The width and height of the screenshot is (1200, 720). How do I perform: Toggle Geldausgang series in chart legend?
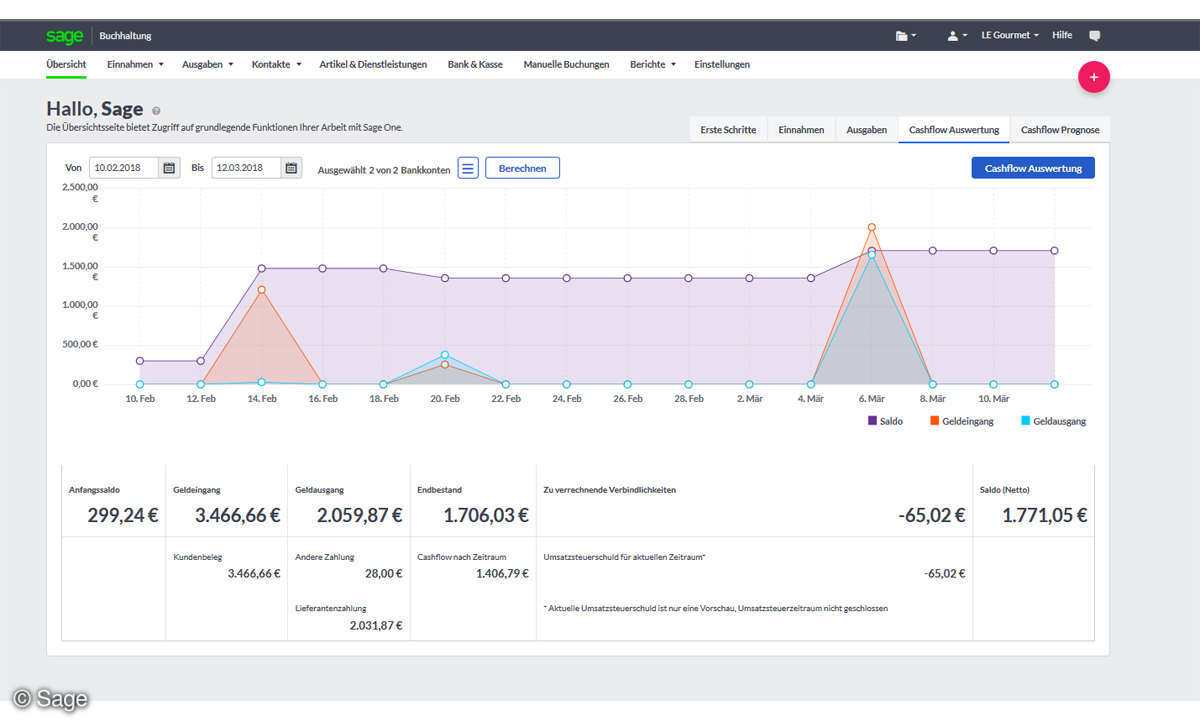click(1053, 421)
